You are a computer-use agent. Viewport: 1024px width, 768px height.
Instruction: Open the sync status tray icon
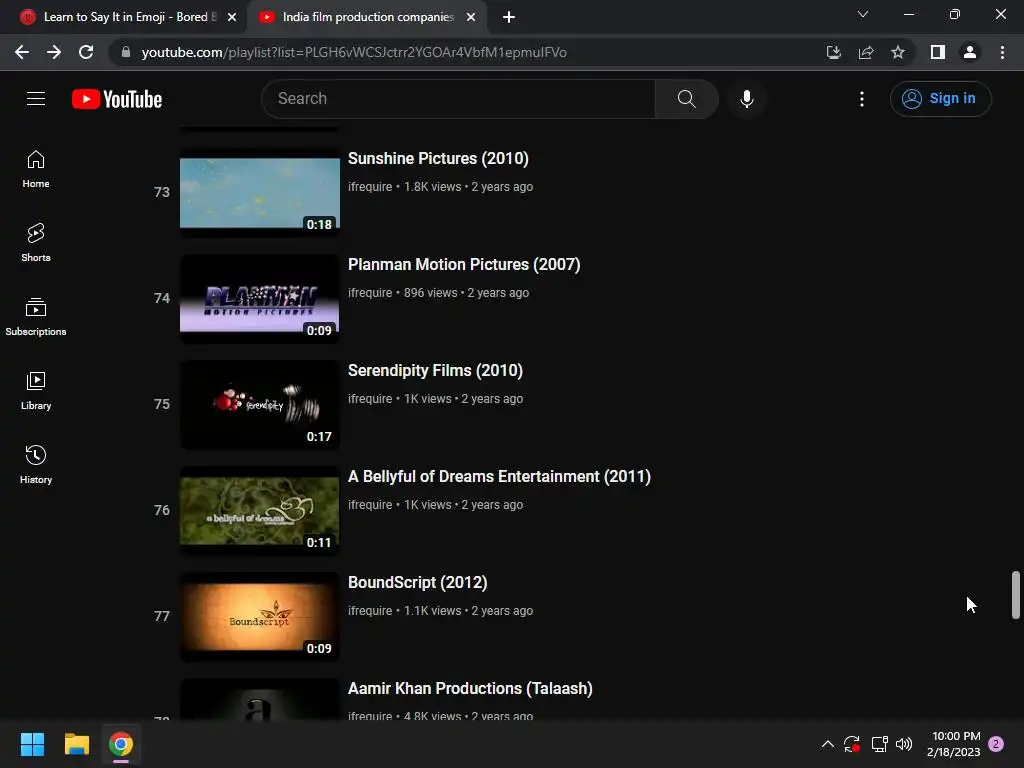(852, 744)
